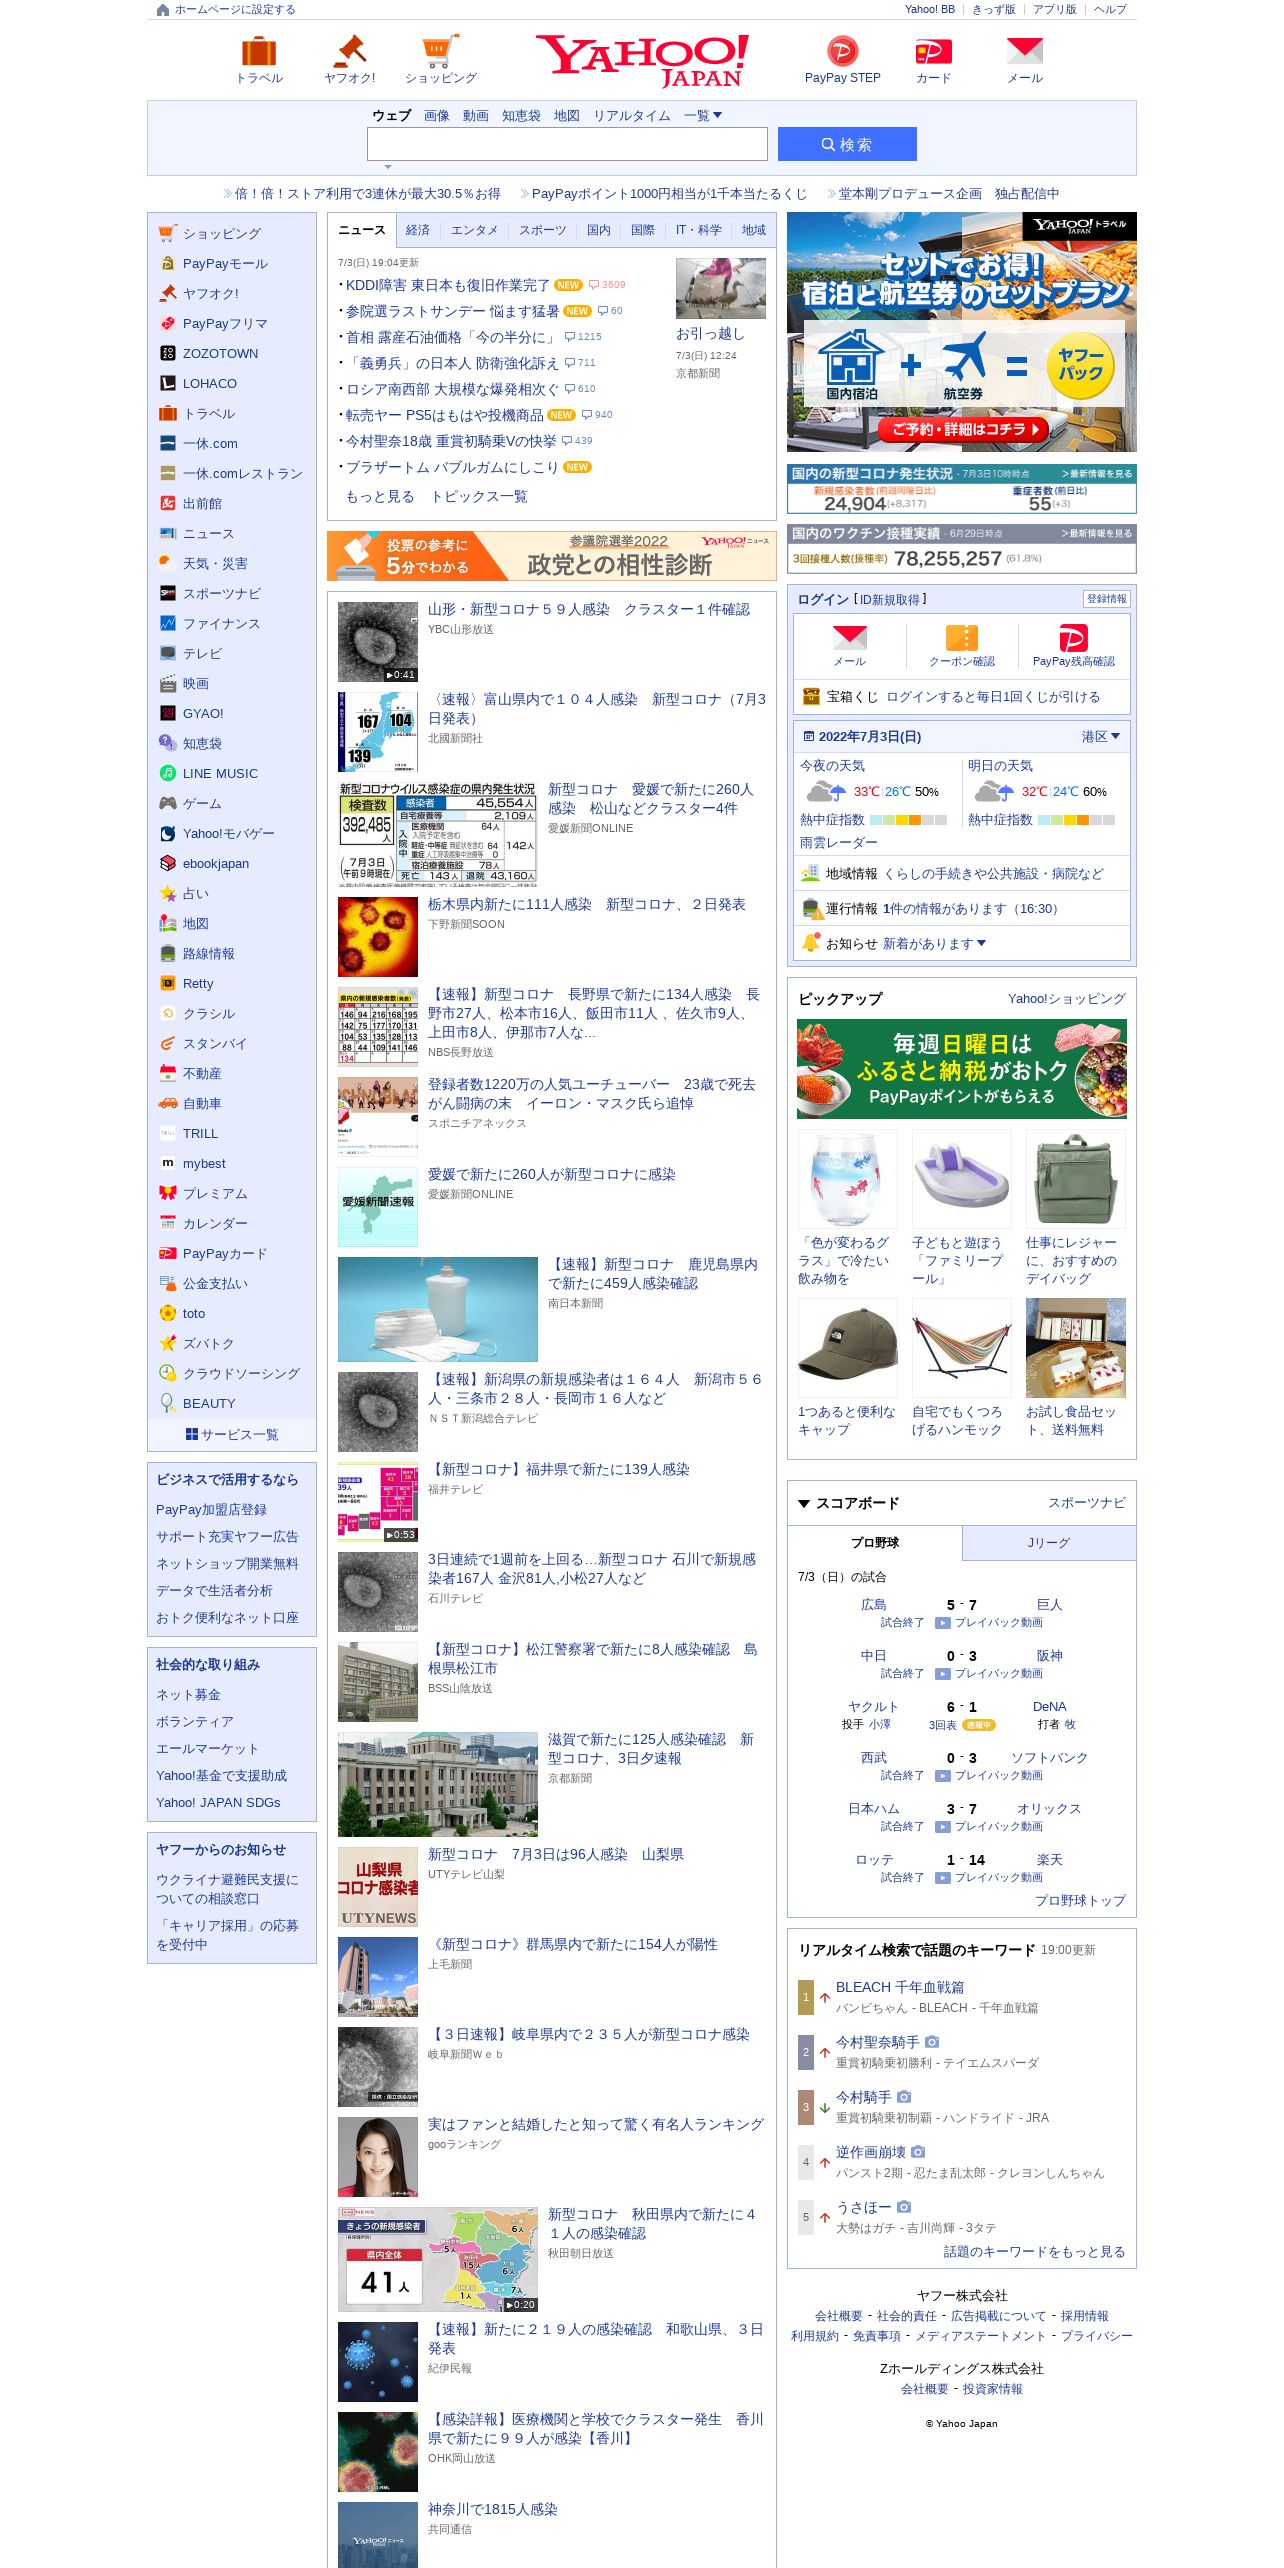The width and height of the screenshot is (1284, 2568).
Task: Click the 自動車 car icon in sidebar
Action: (x=168, y=1103)
